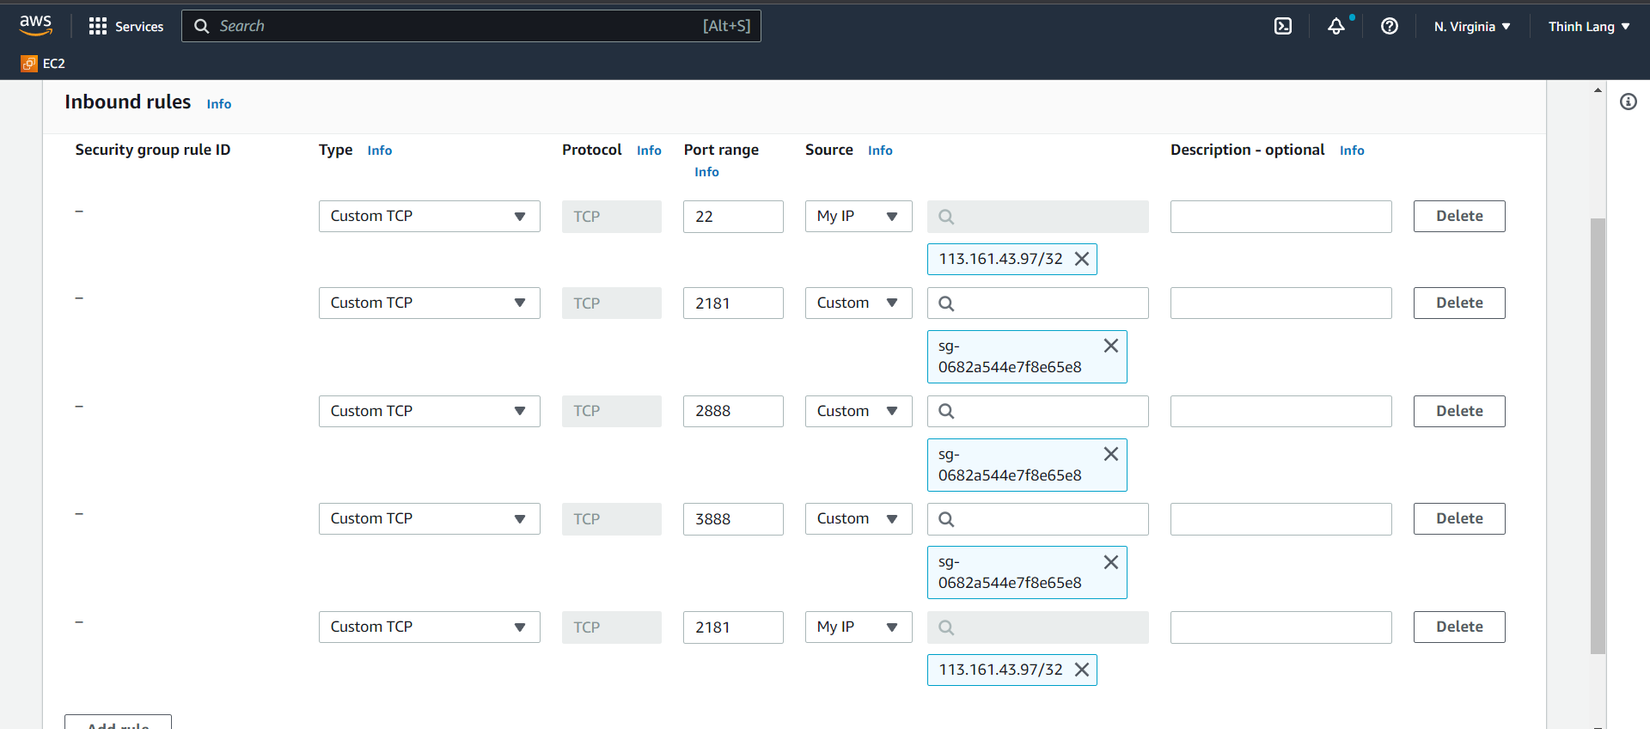Open the notifications bell
1650x729 pixels.
coord(1336,26)
